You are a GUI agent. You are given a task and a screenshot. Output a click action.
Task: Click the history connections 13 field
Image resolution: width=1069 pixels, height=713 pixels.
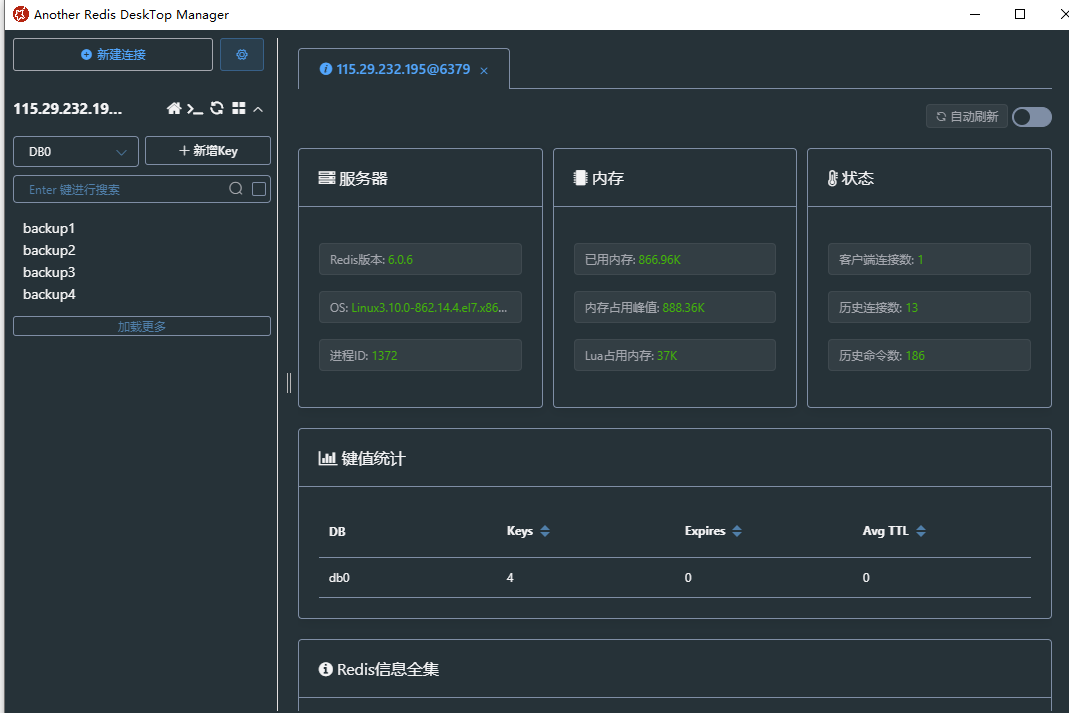929,307
